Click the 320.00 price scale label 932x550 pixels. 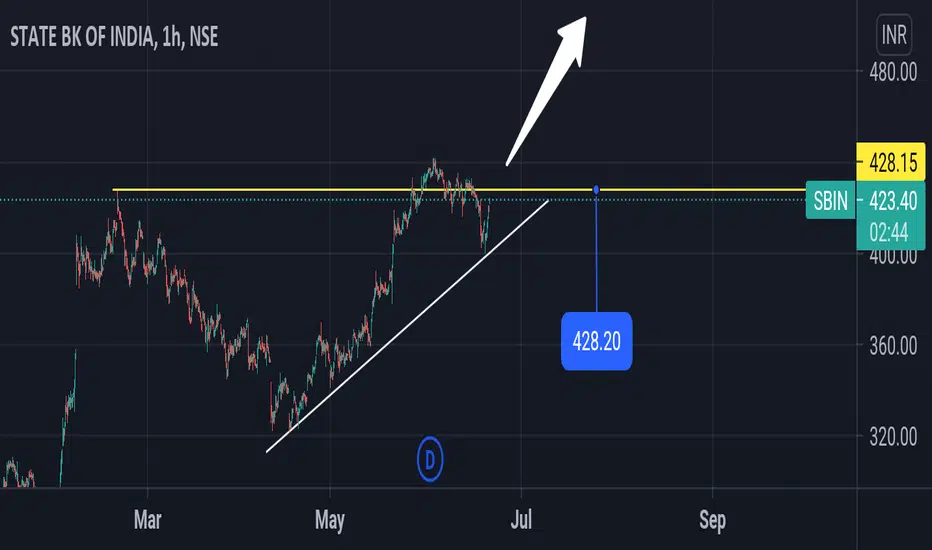893,437
